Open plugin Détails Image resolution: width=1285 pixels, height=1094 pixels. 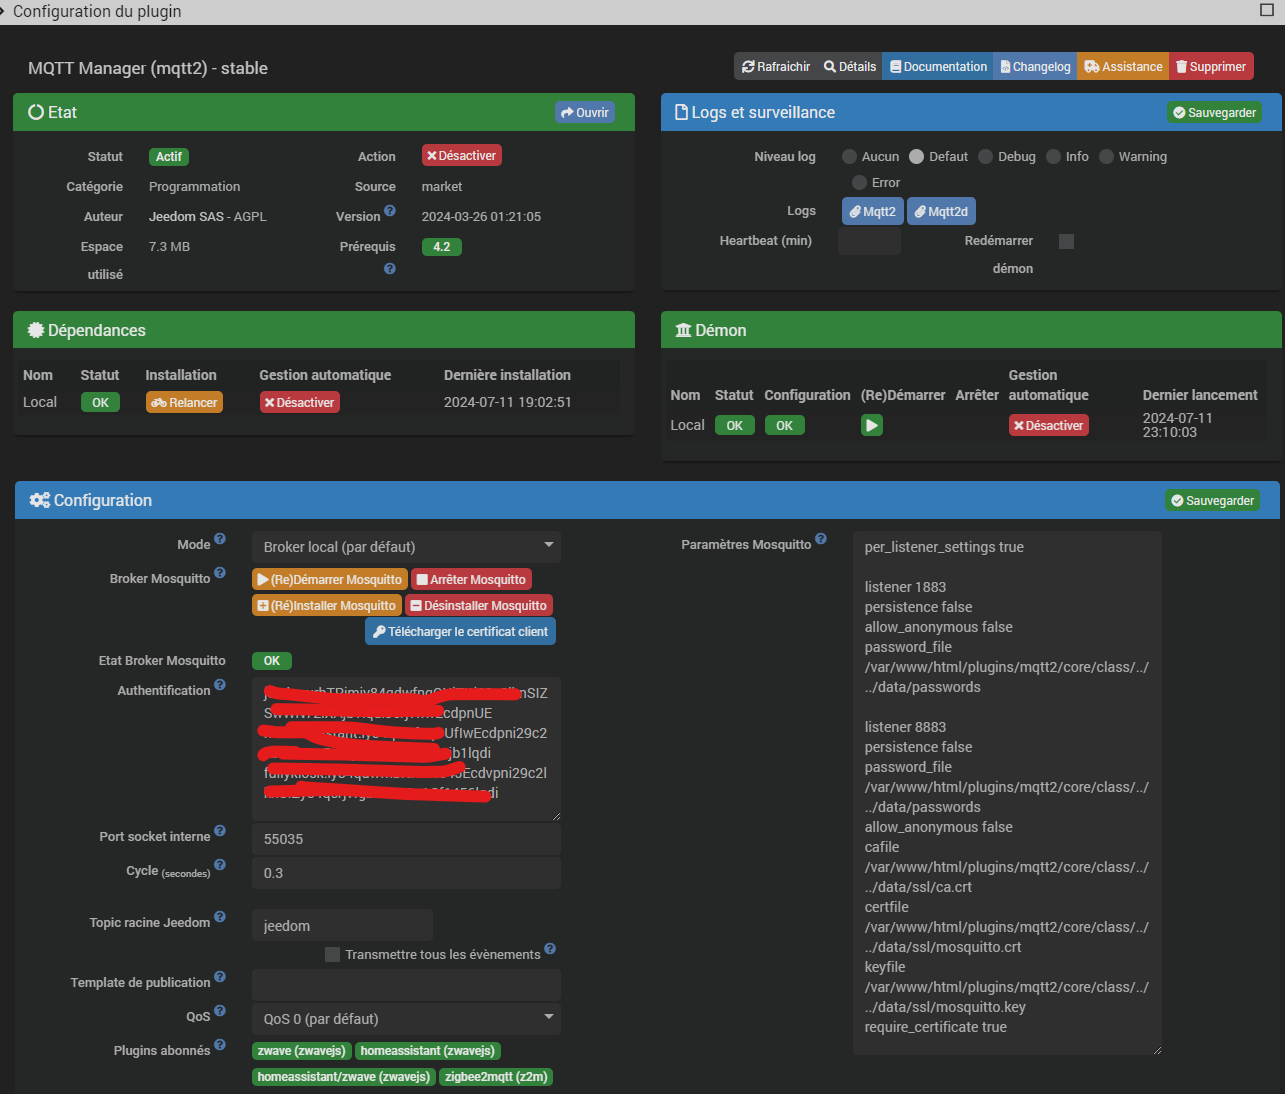coord(850,67)
